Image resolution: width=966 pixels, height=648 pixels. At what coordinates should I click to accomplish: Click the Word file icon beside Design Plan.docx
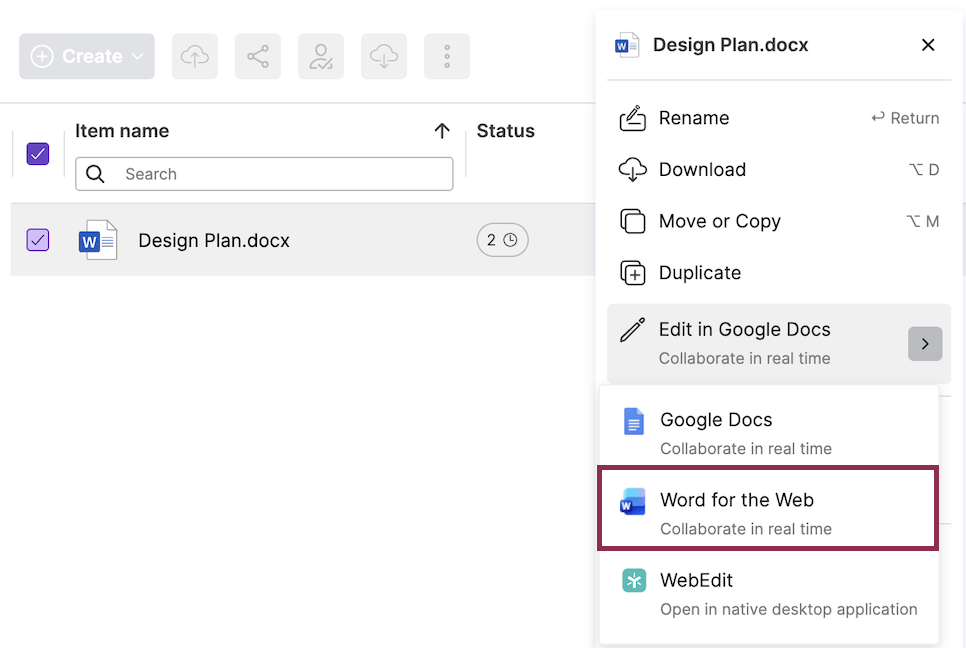[x=97, y=240]
